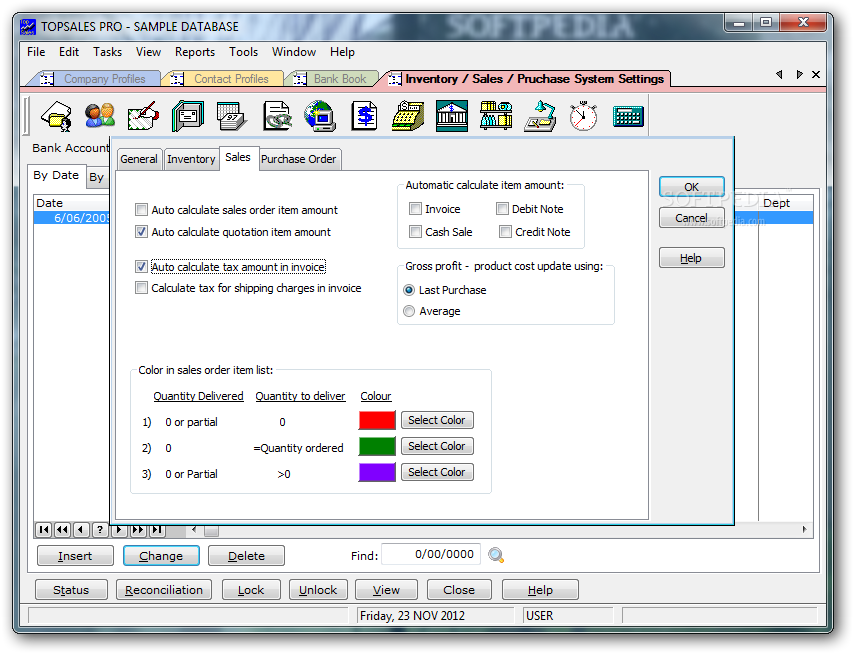Select the By Date tab in Bank Book

[56, 175]
